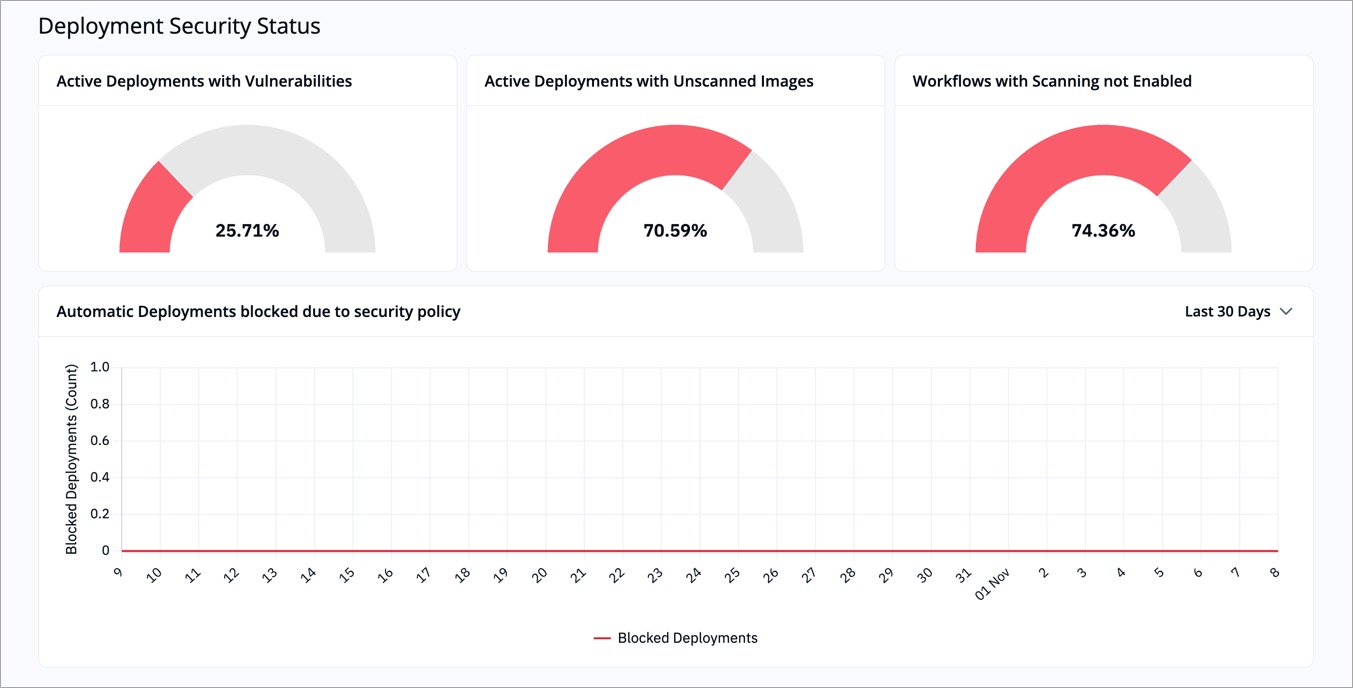Screen dimensions: 1353x688
Task: Open the Last 30 Days dropdown
Action: click(1239, 311)
